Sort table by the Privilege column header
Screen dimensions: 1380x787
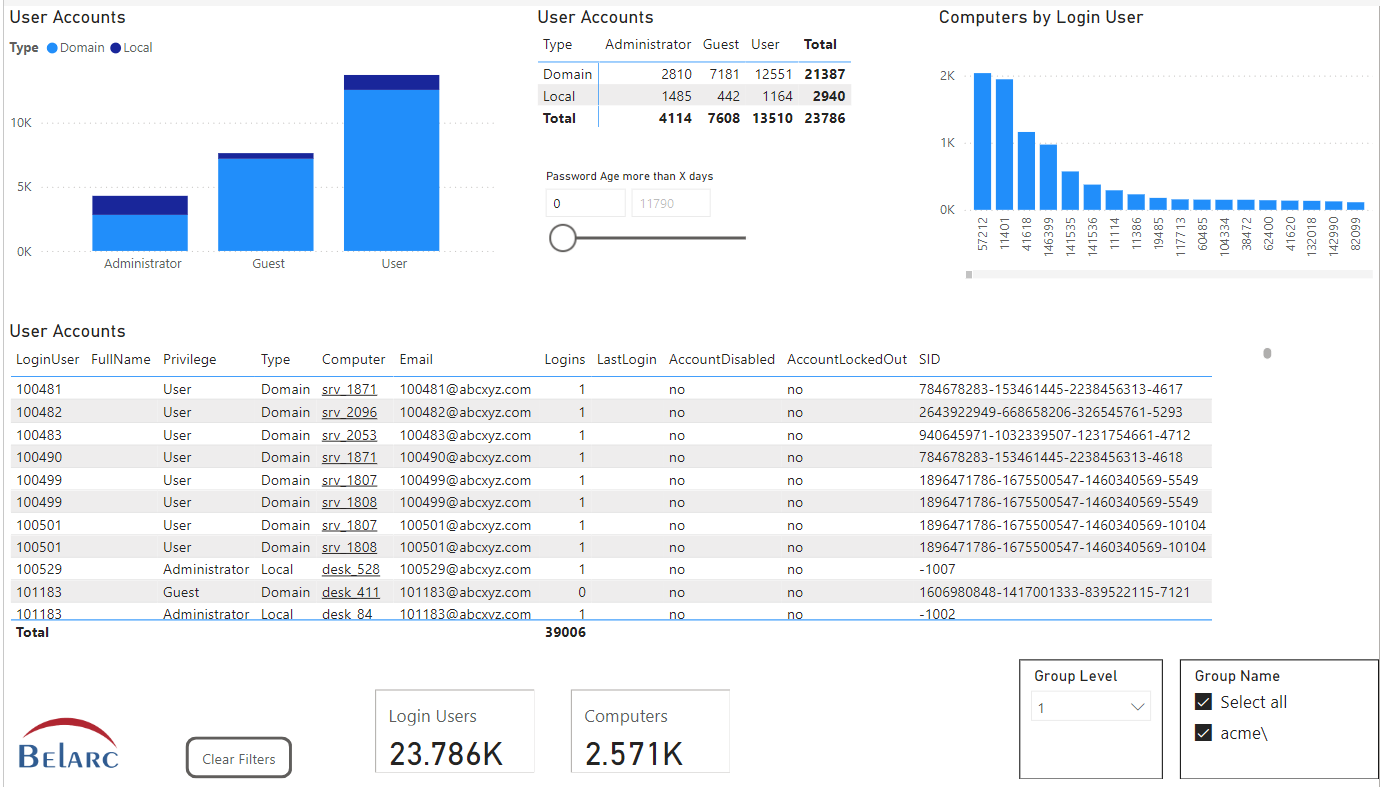click(189, 359)
